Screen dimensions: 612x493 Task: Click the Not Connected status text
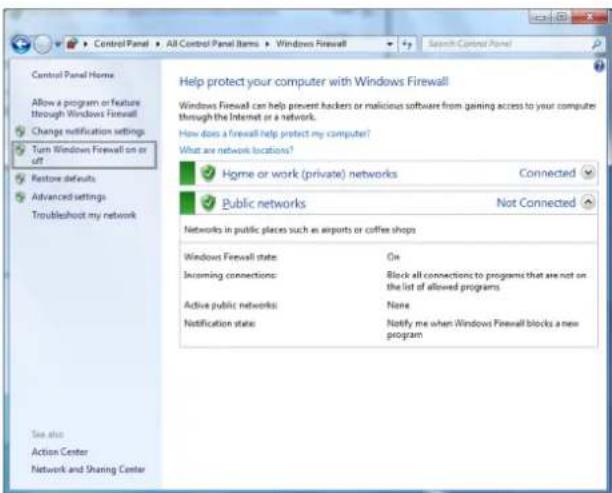[x=536, y=203]
